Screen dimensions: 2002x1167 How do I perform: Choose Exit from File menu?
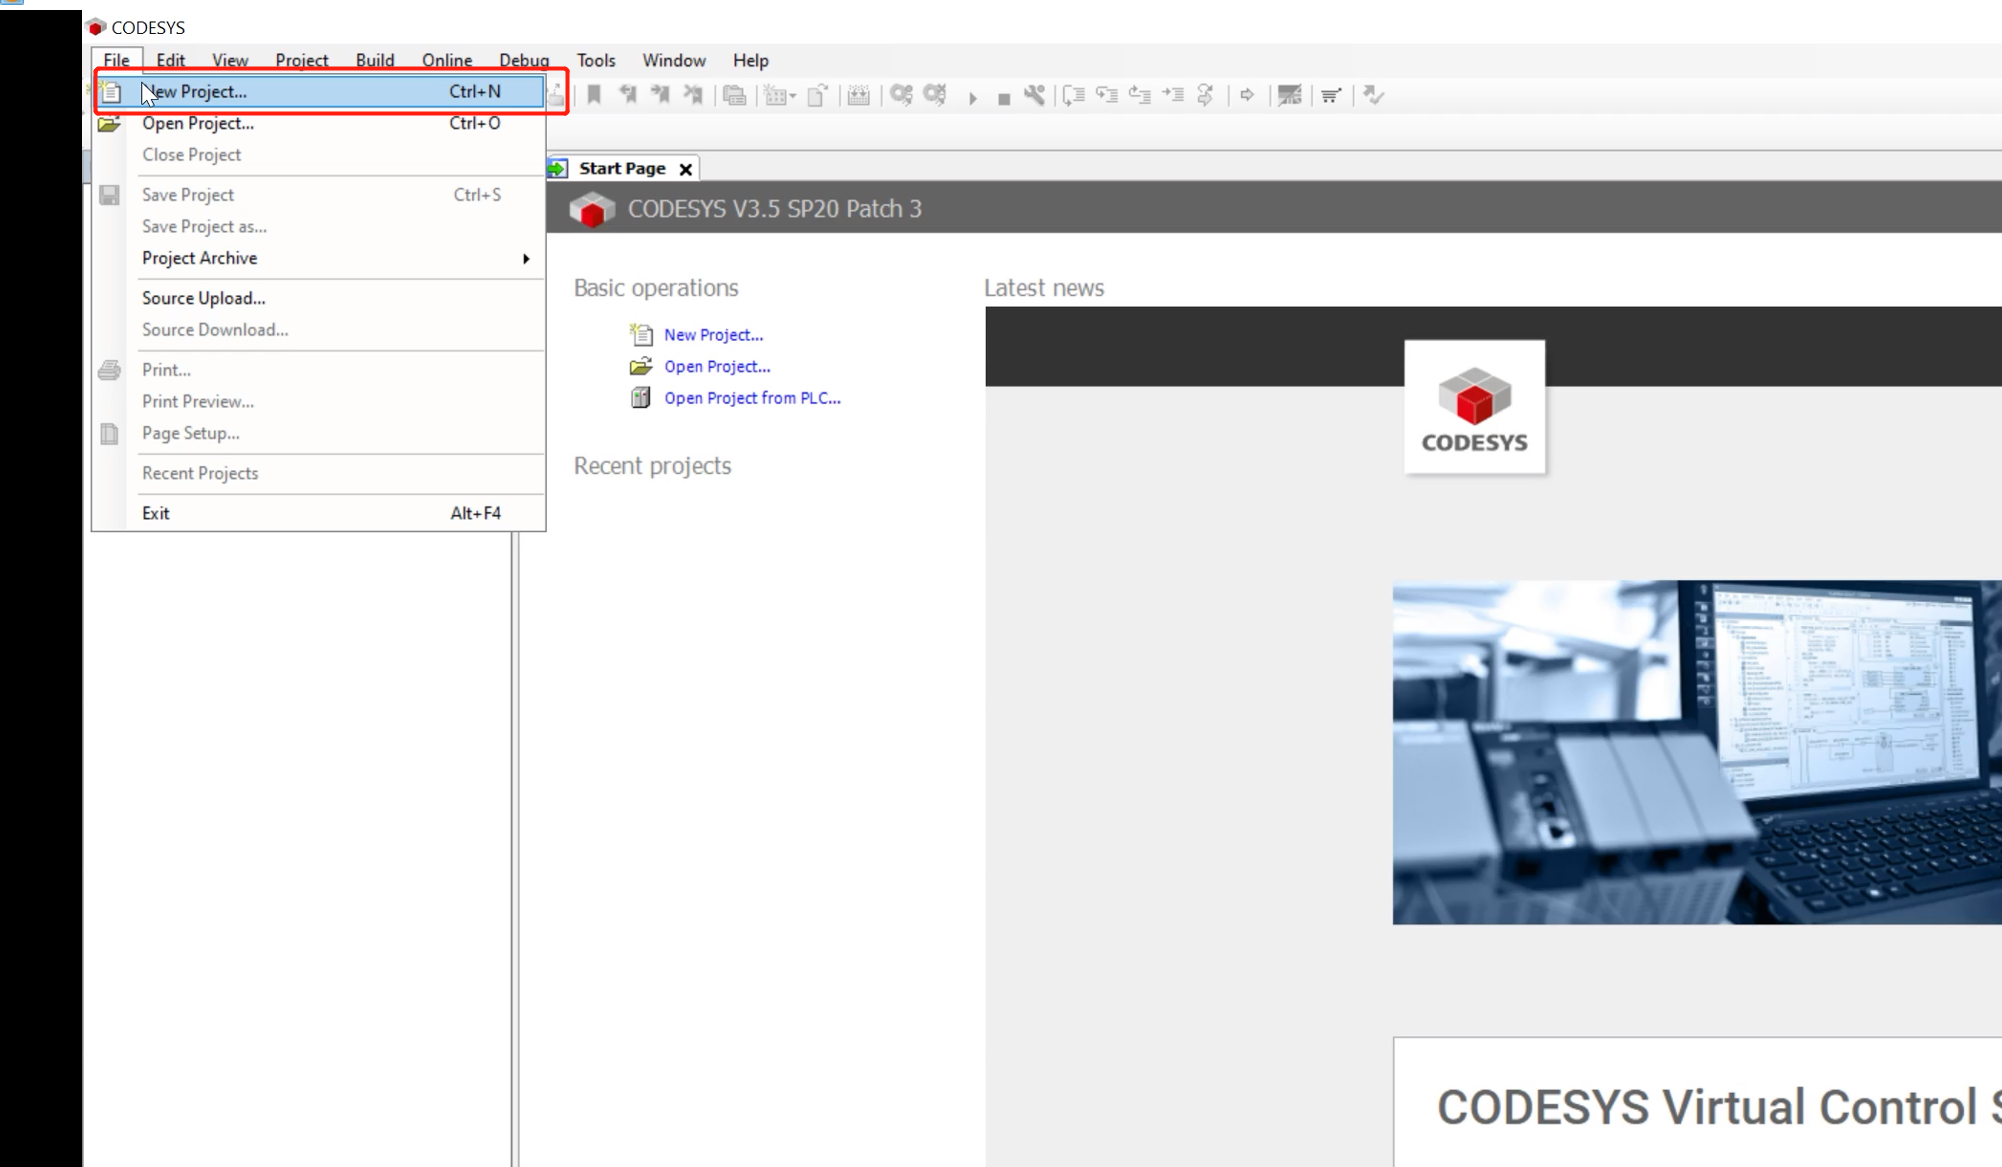tap(320, 513)
